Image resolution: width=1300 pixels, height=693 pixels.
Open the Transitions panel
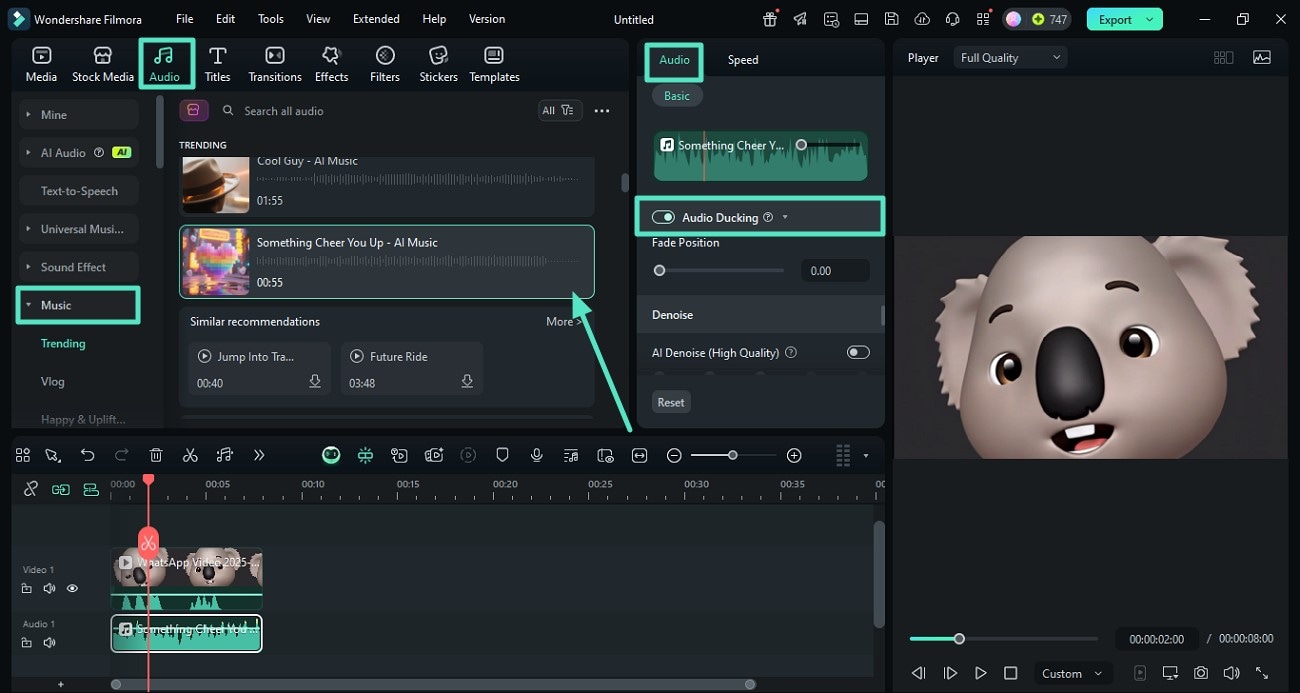tap(275, 64)
